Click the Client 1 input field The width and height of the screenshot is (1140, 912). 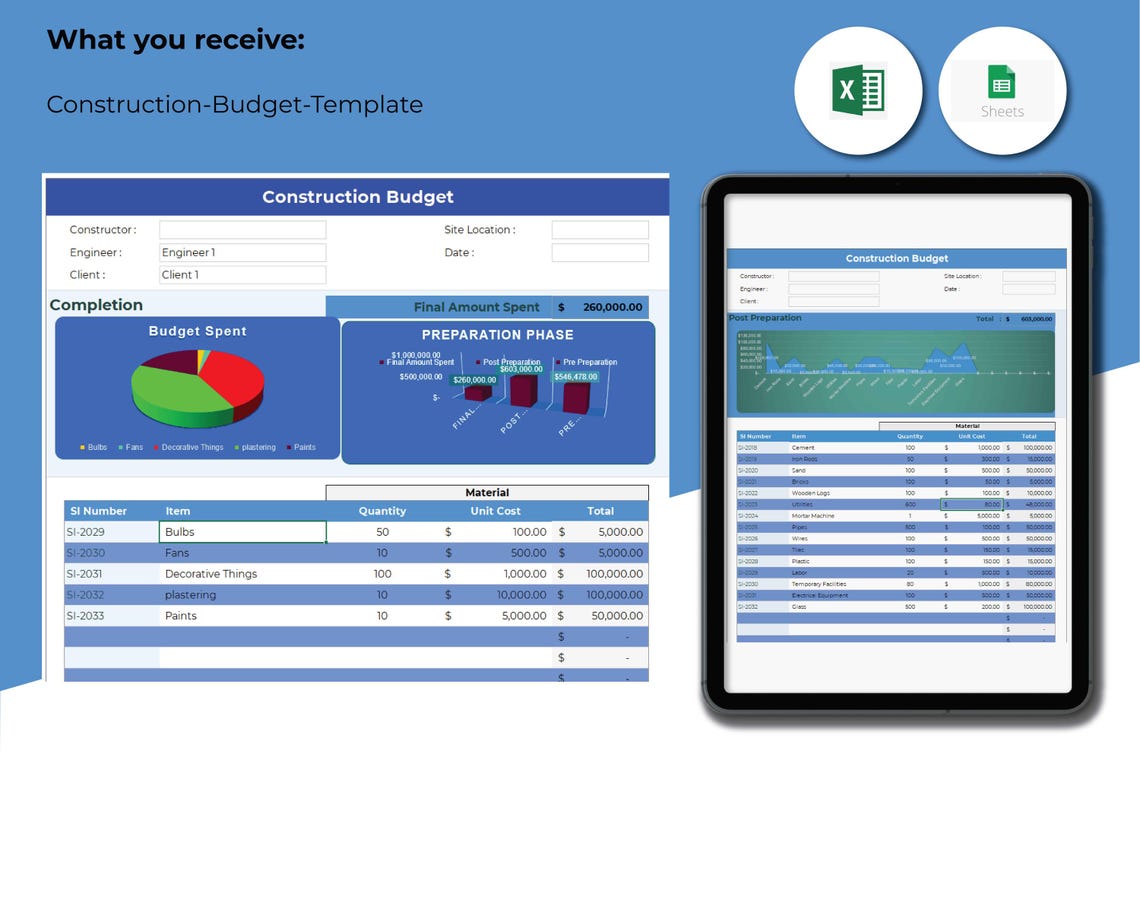coord(242,274)
